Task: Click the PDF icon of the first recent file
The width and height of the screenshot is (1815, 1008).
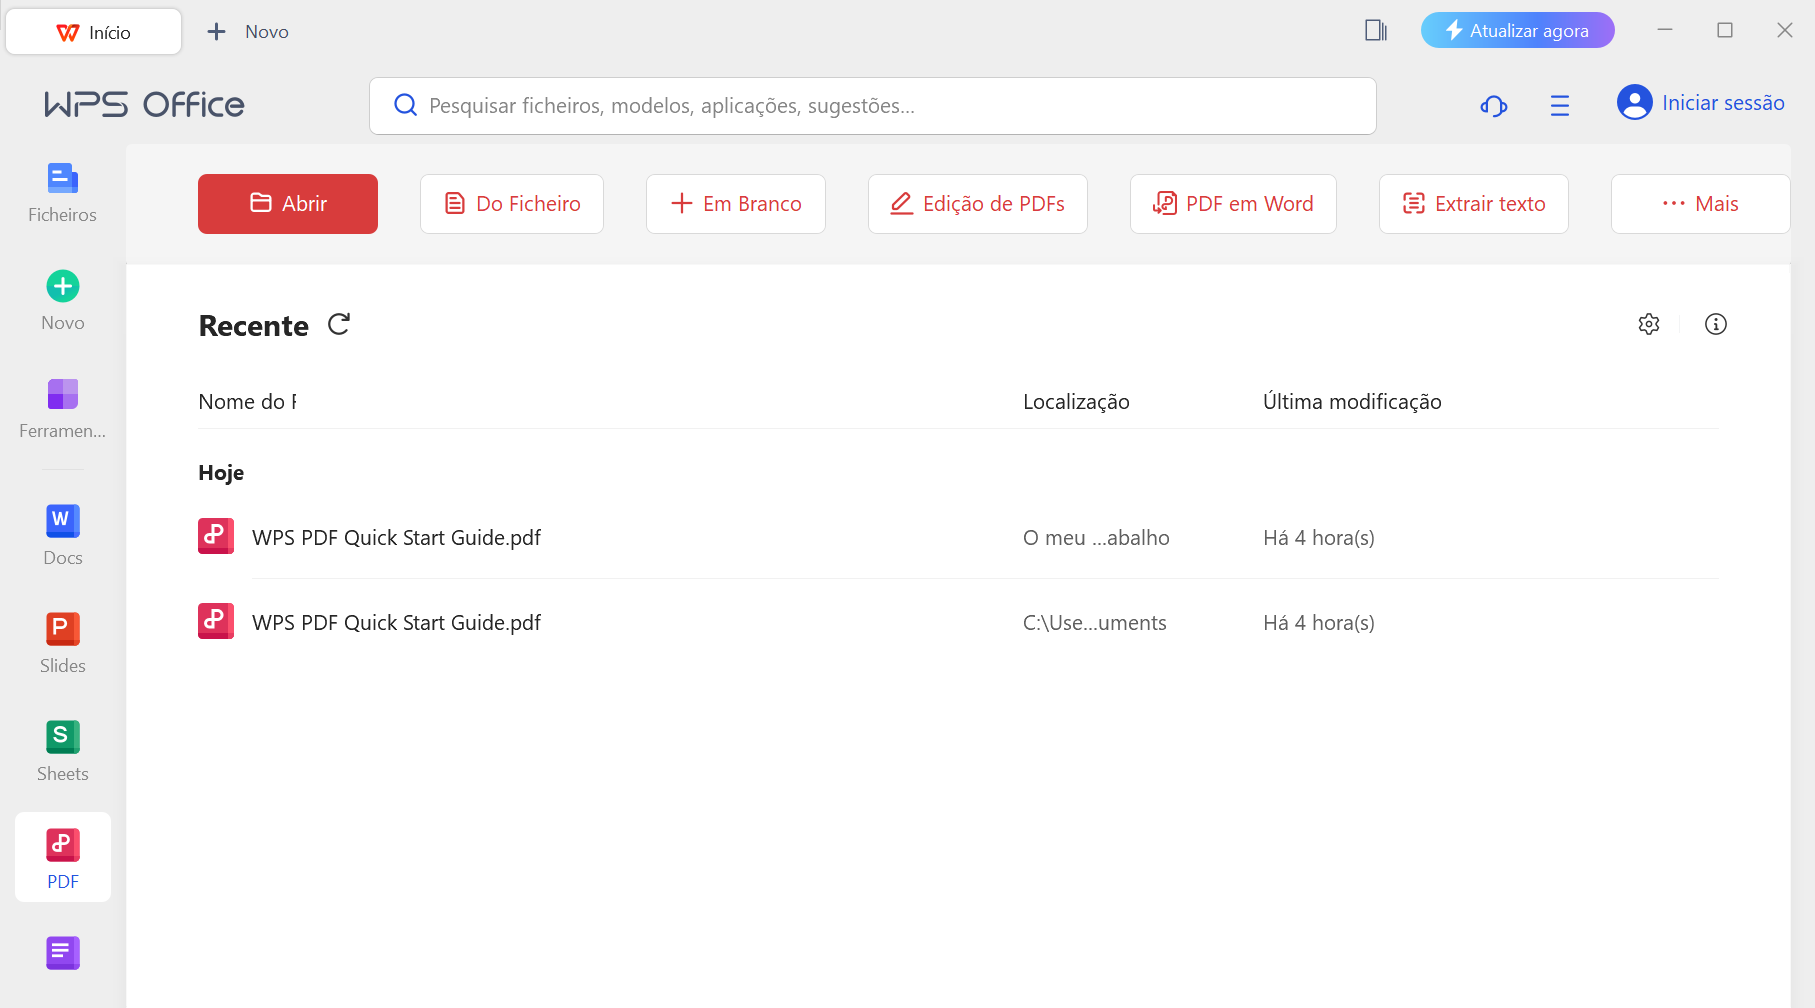Action: tap(216, 536)
